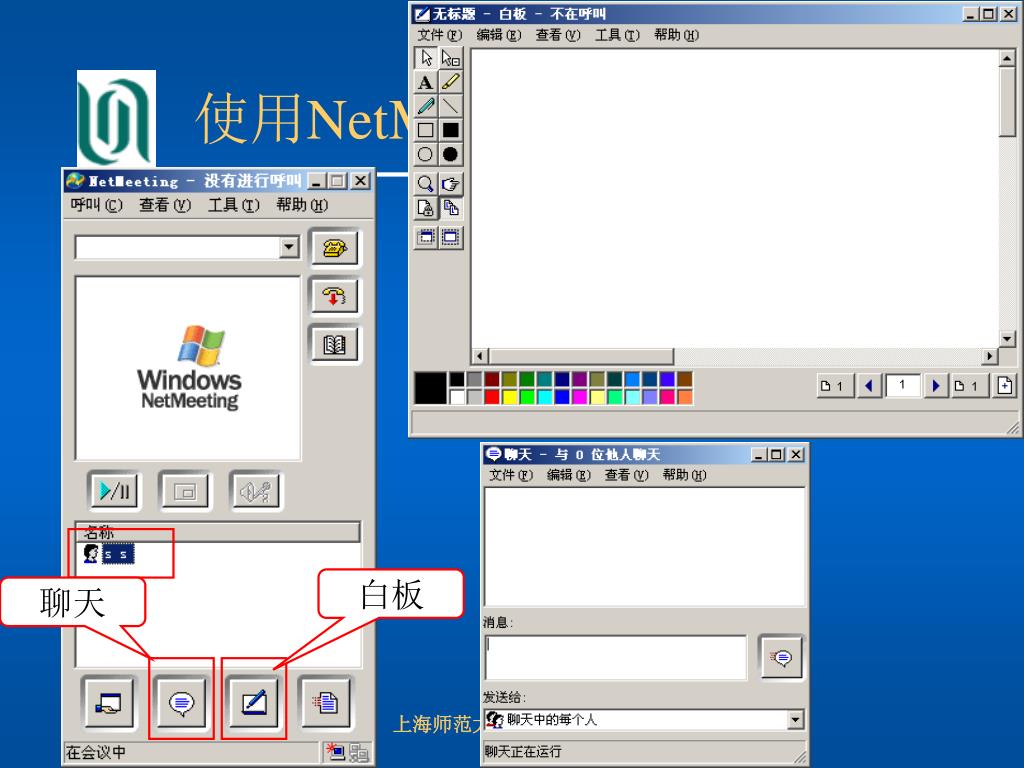
Task: Pick the orange swatch in Whiteboard palette
Action: (x=684, y=396)
